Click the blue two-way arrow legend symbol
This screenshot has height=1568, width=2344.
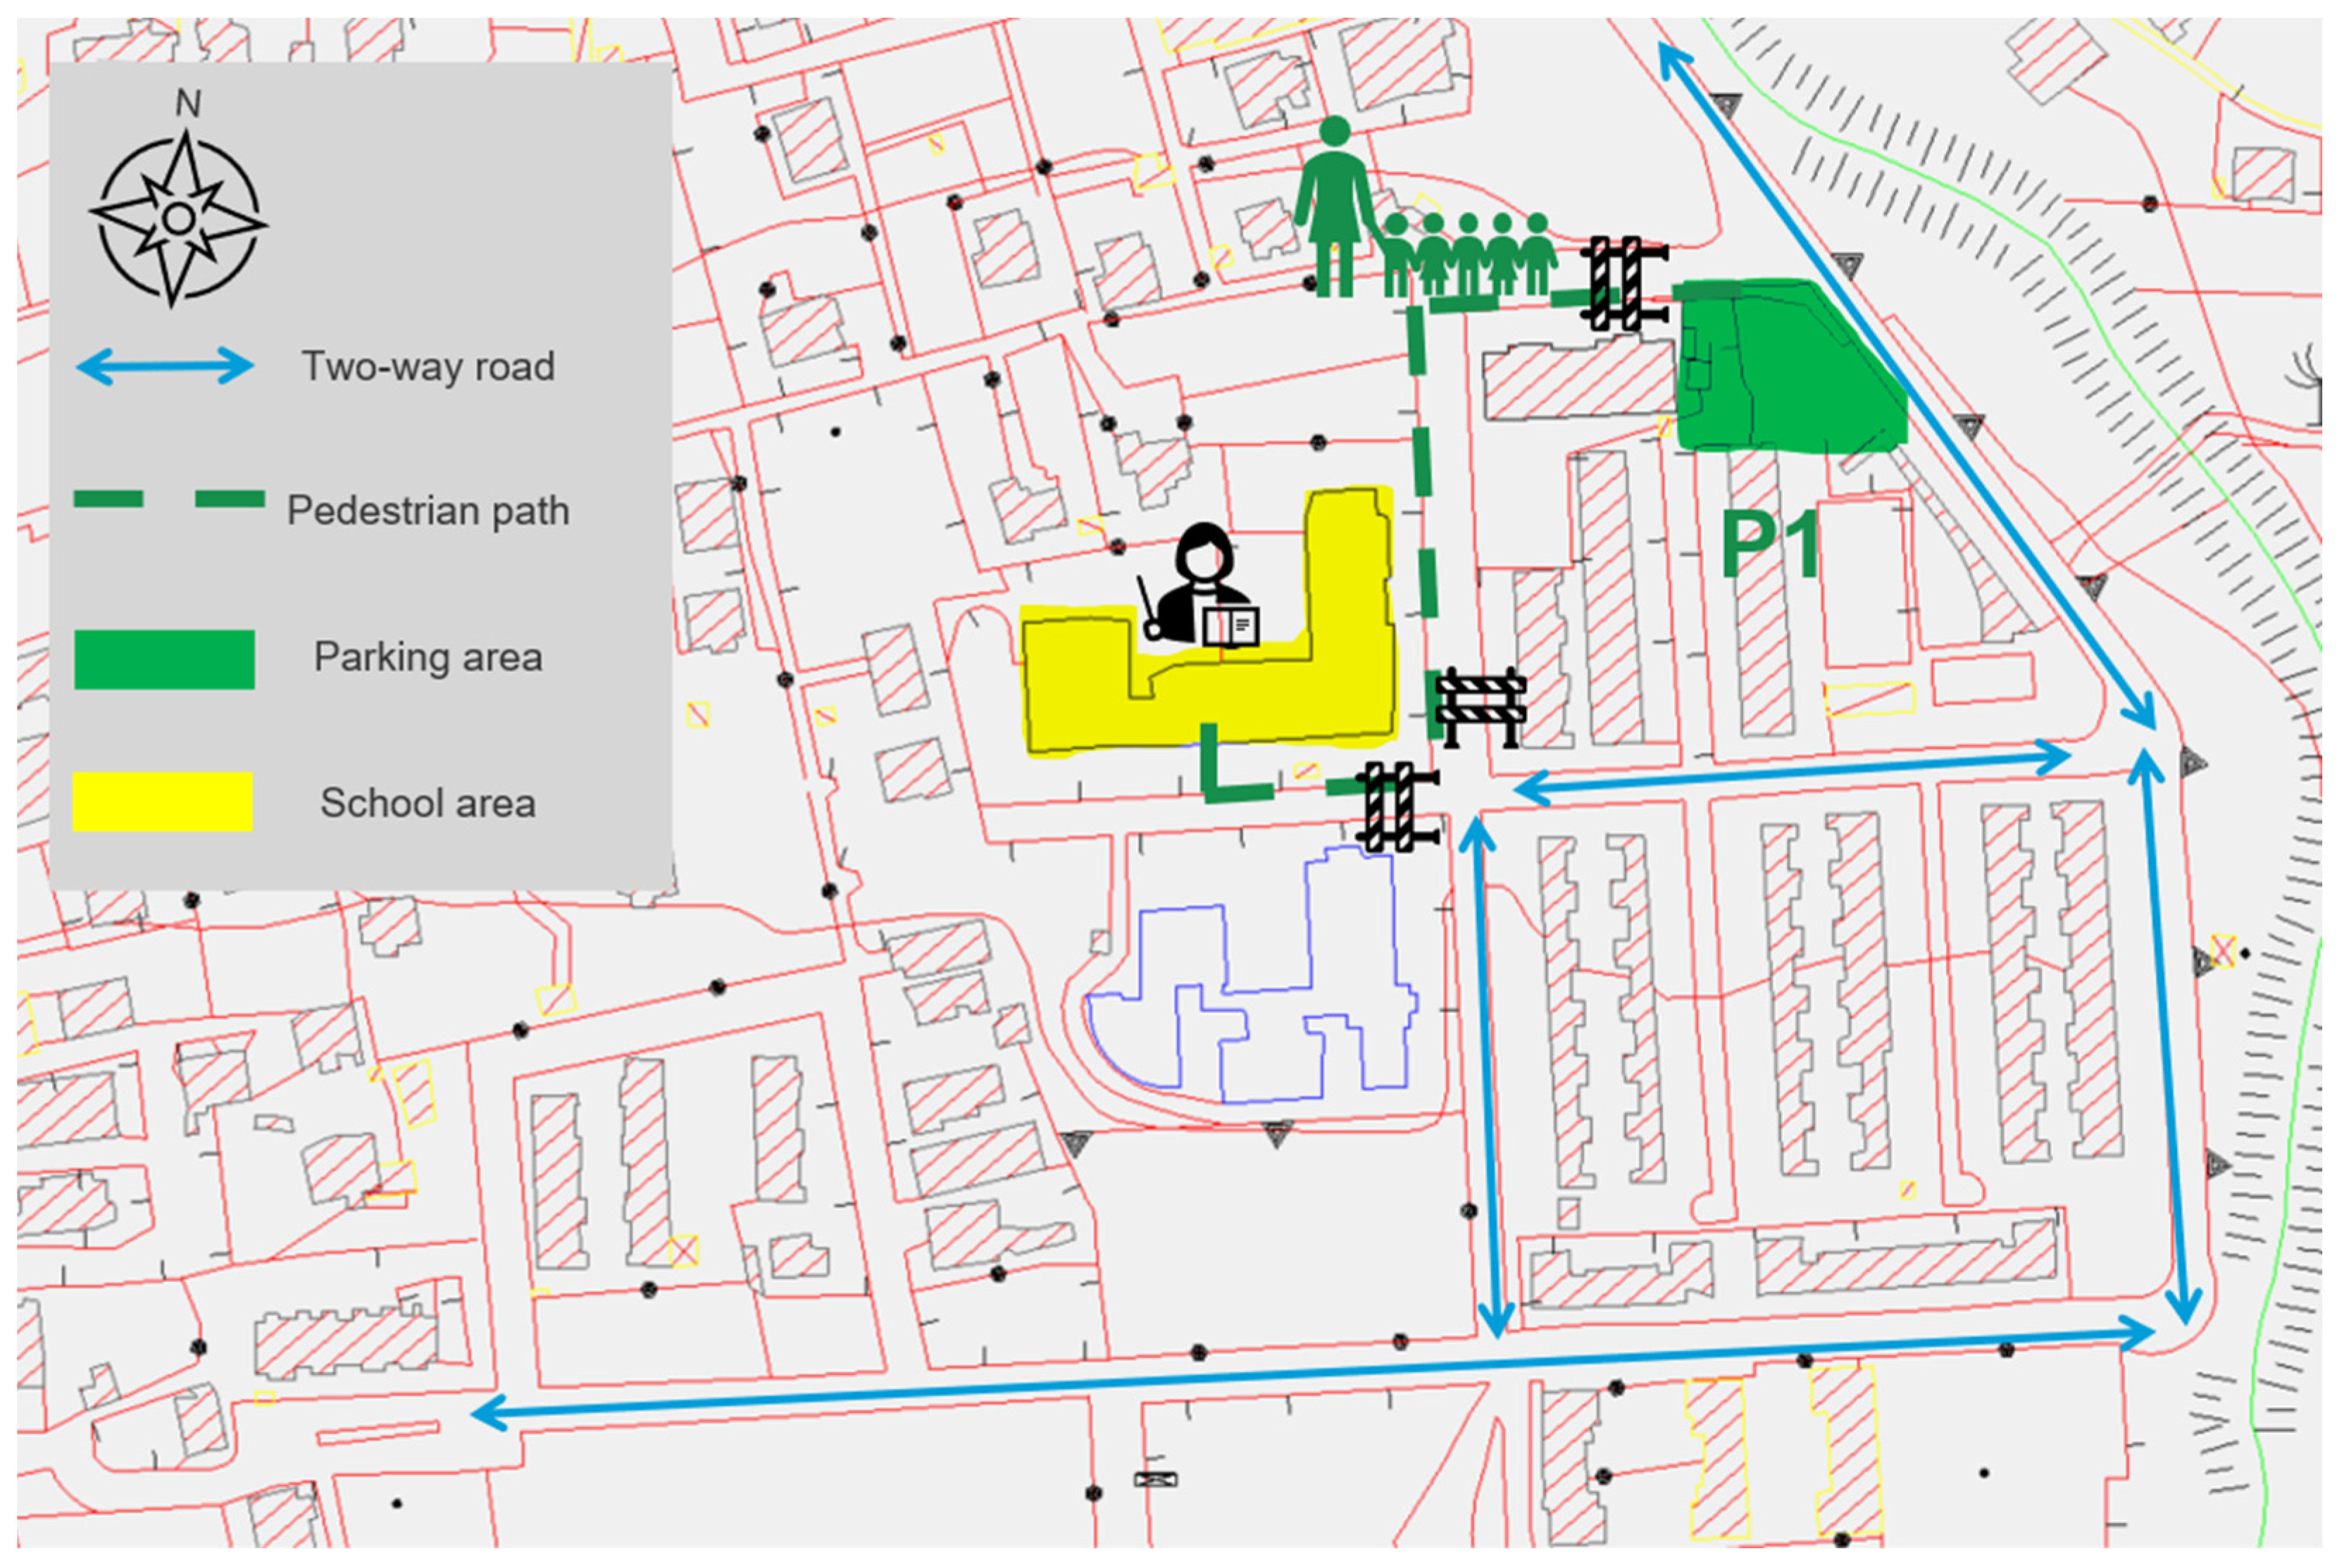[x=165, y=367]
